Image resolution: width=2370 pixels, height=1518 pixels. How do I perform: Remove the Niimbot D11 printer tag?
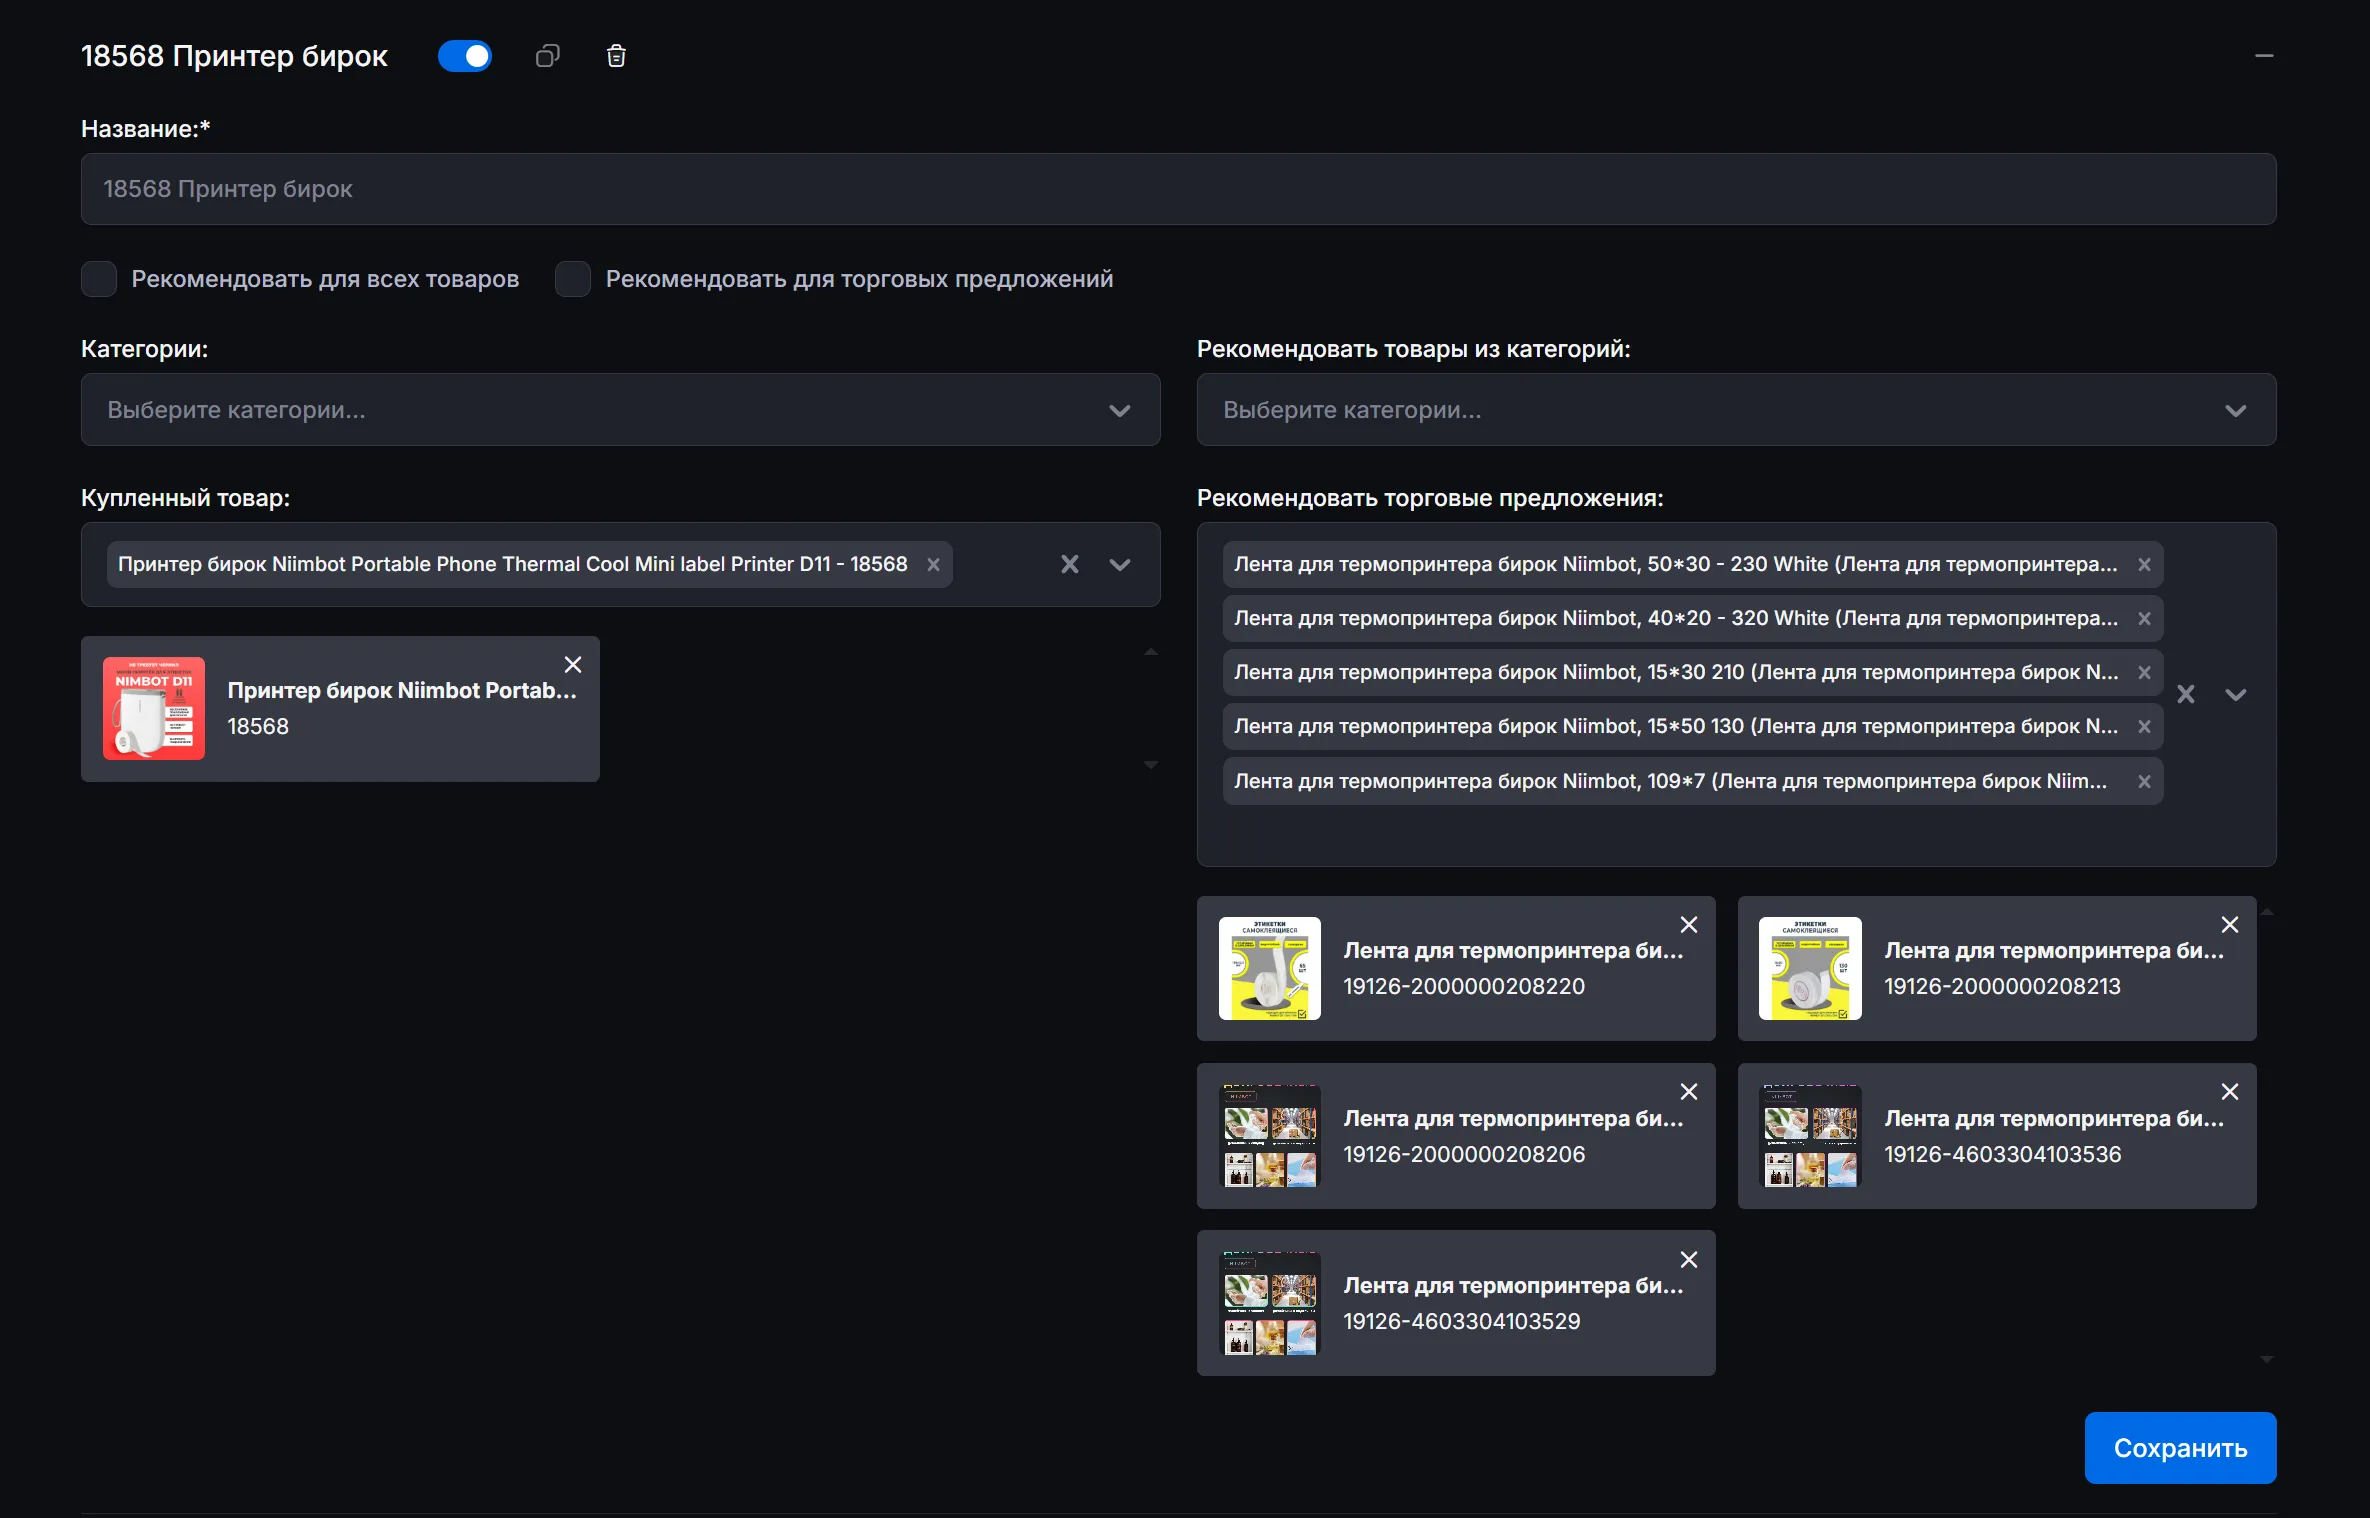tap(933, 564)
